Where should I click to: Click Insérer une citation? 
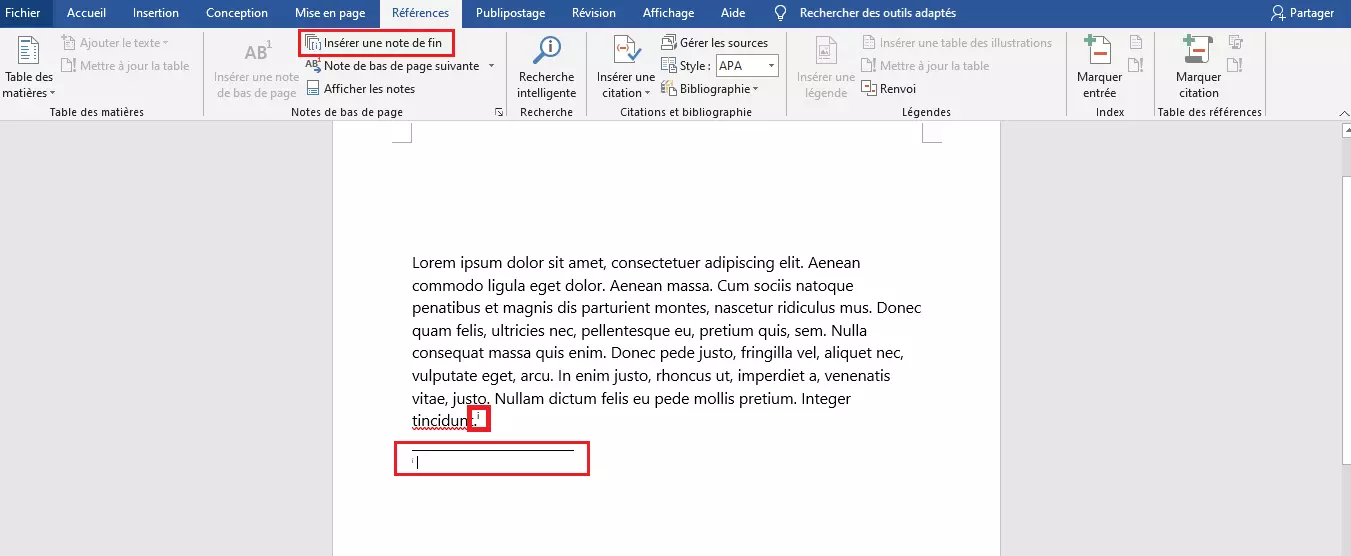[x=626, y=68]
